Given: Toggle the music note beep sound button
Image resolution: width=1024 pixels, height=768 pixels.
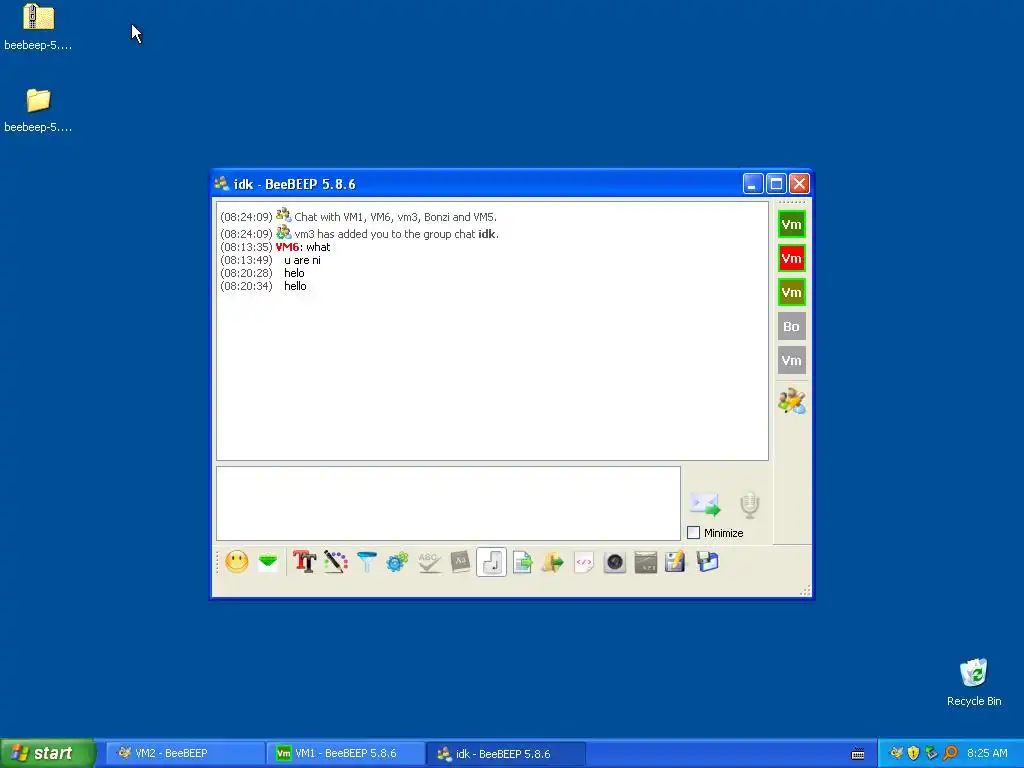Looking at the screenshot, I should click(492, 562).
